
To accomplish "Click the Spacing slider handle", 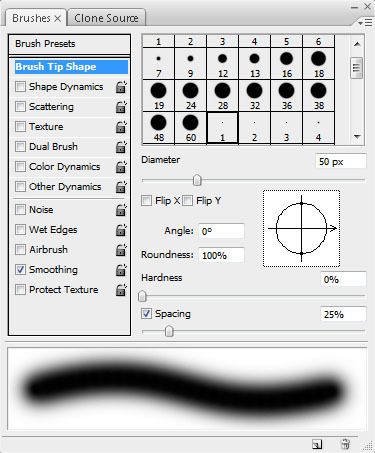I will 169,331.
